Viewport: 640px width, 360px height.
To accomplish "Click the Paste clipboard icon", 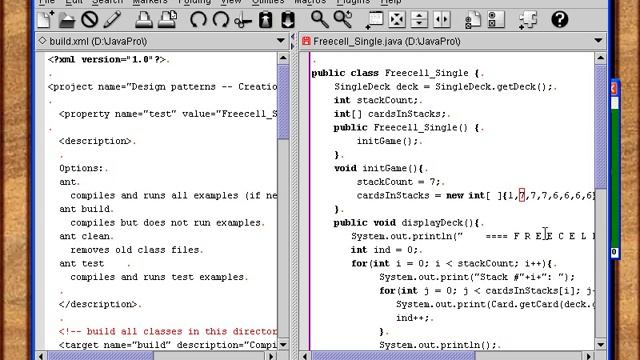I will [288, 20].
